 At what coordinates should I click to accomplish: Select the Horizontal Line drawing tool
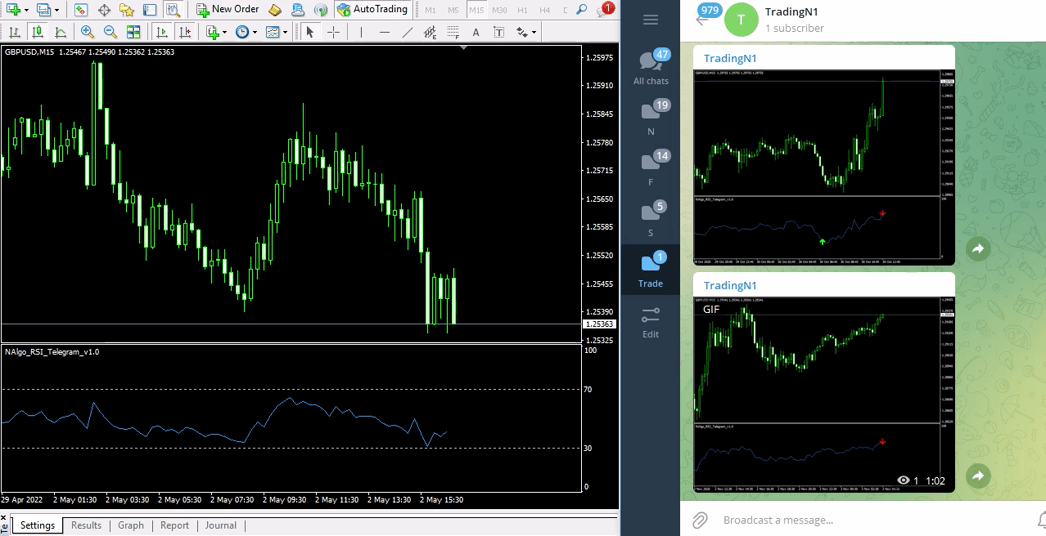pyautogui.click(x=384, y=31)
